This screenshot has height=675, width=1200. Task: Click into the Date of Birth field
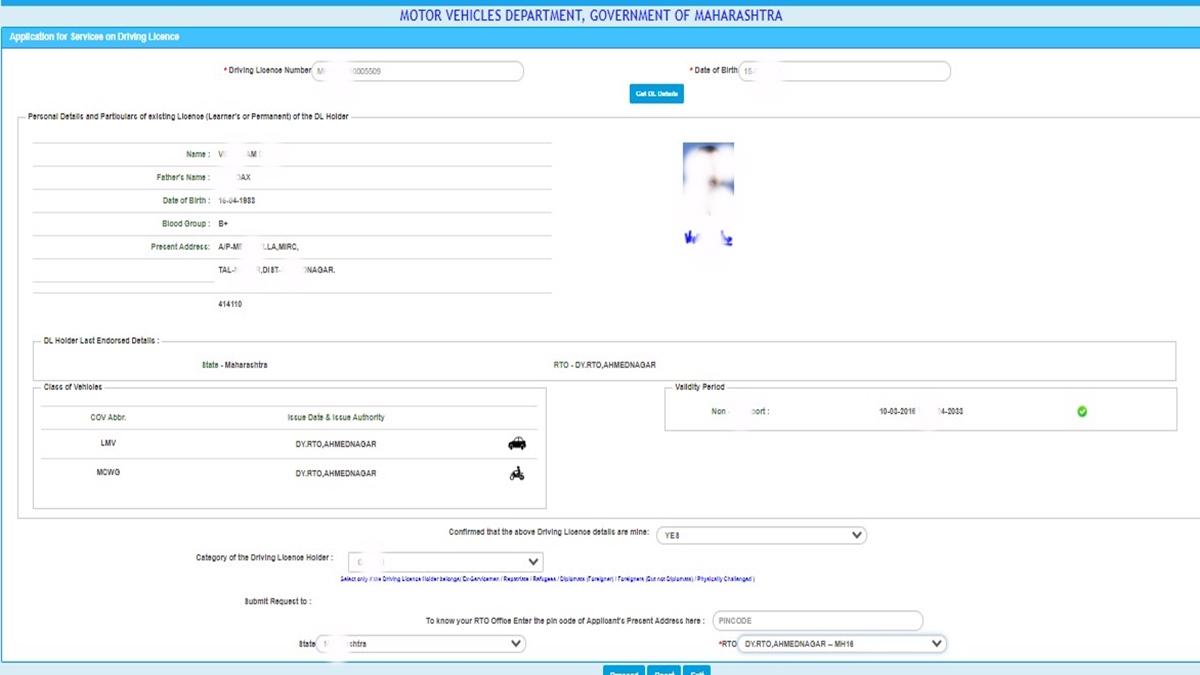845,72
